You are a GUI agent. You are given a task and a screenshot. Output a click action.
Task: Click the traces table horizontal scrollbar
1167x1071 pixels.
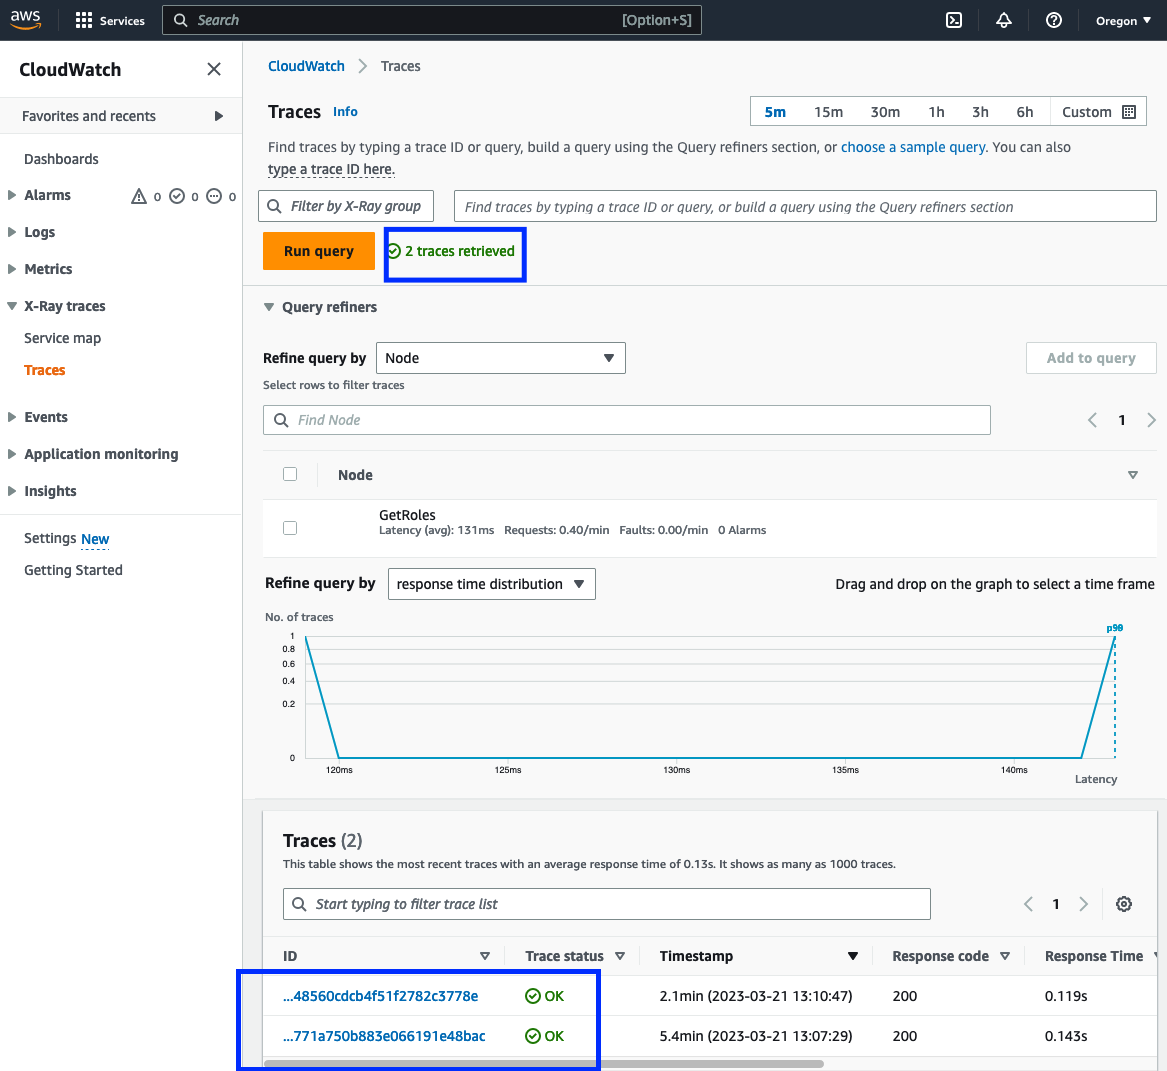(x=544, y=1064)
